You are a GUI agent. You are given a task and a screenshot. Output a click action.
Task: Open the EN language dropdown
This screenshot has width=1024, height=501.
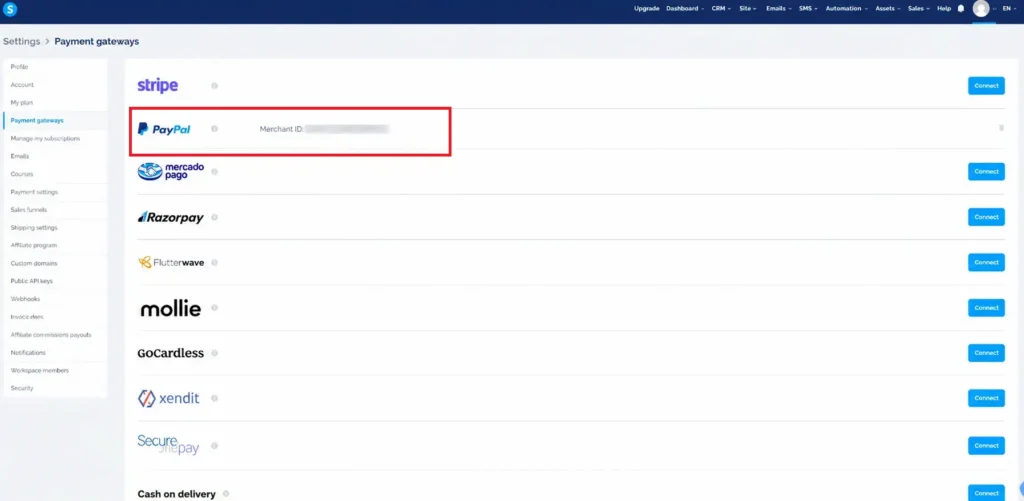[x=1010, y=8]
